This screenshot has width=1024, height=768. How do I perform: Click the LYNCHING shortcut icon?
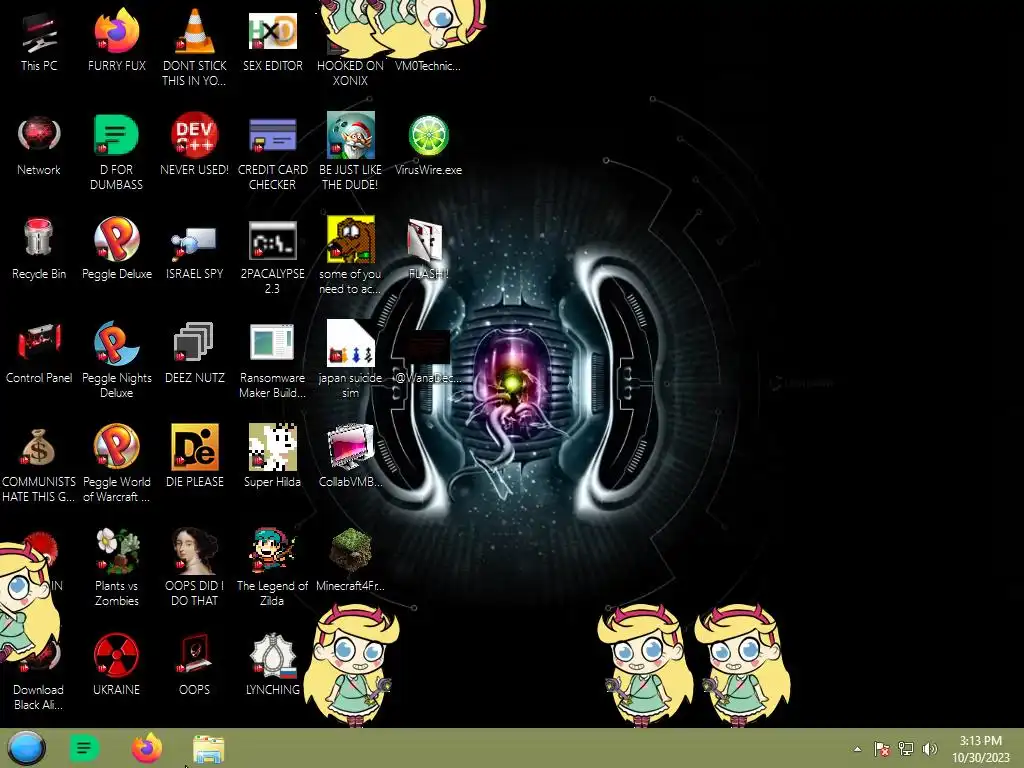pyautogui.click(x=272, y=655)
